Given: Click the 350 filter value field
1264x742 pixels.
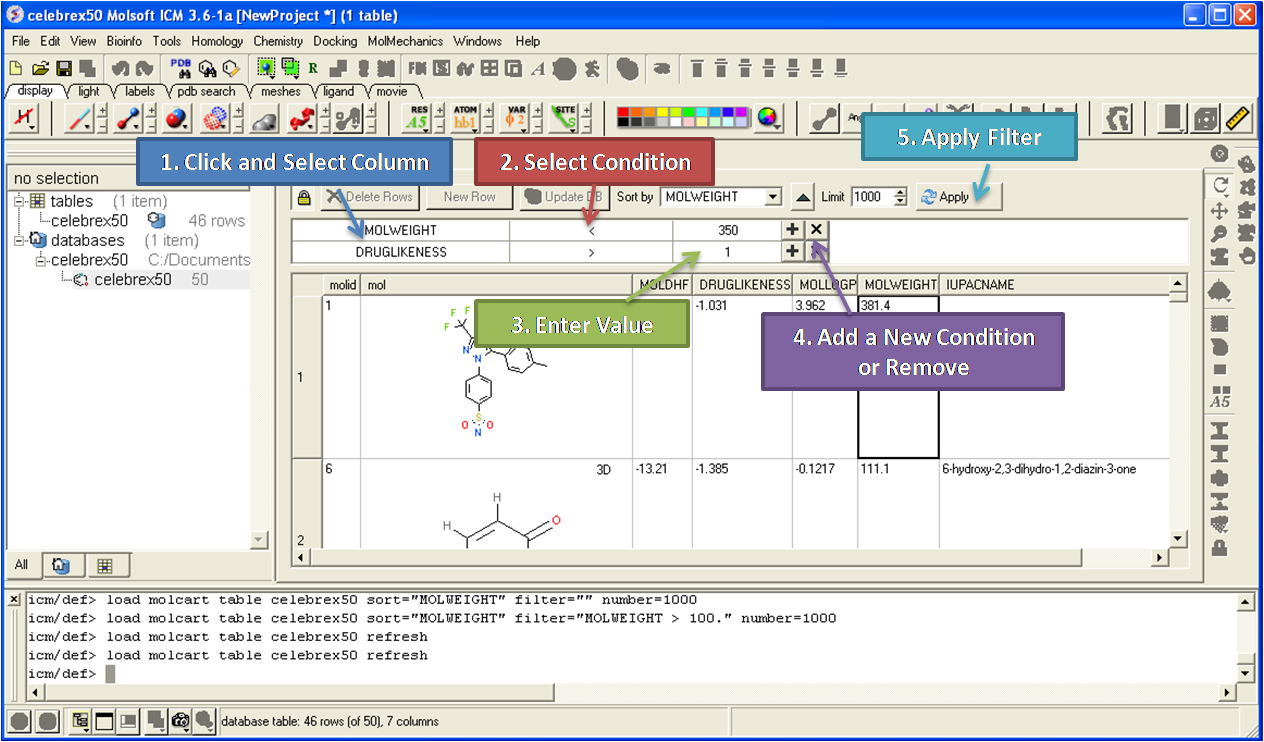Looking at the screenshot, I should (x=728, y=230).
